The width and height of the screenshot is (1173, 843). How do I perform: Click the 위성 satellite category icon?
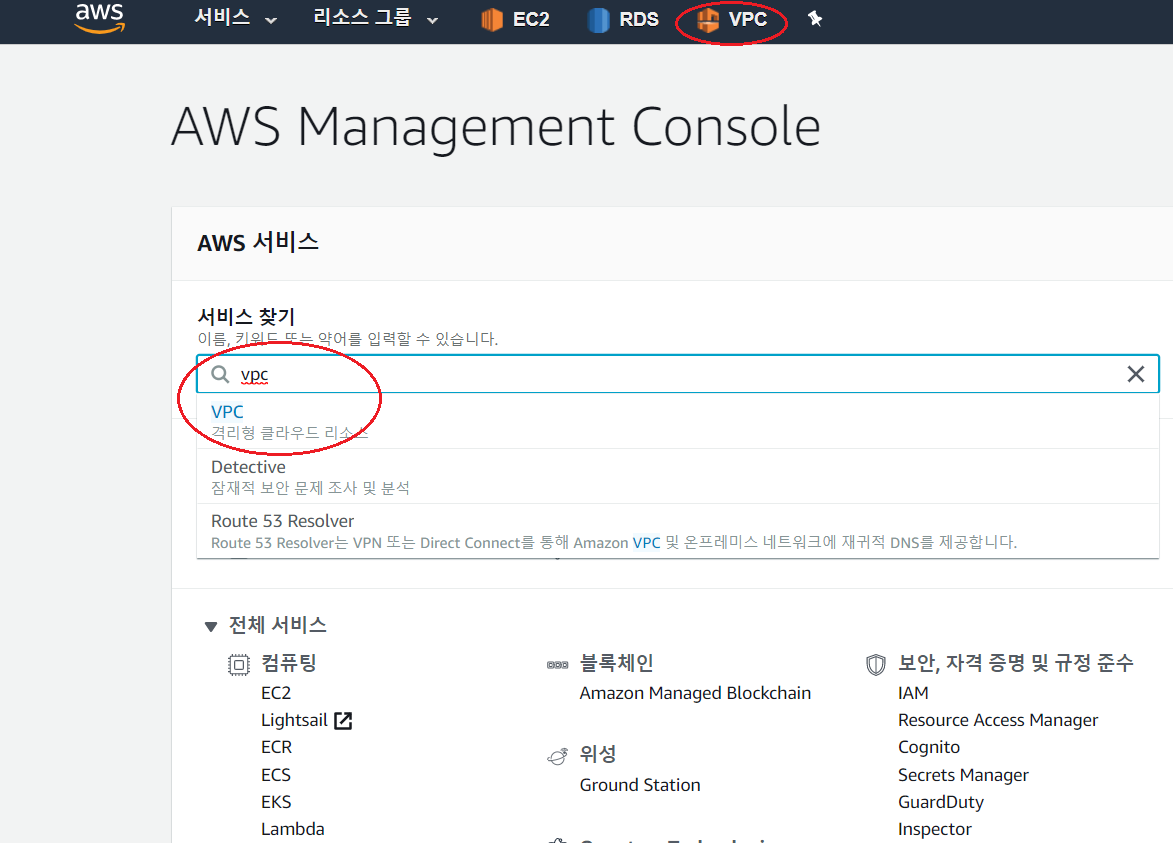click(557, 756)
